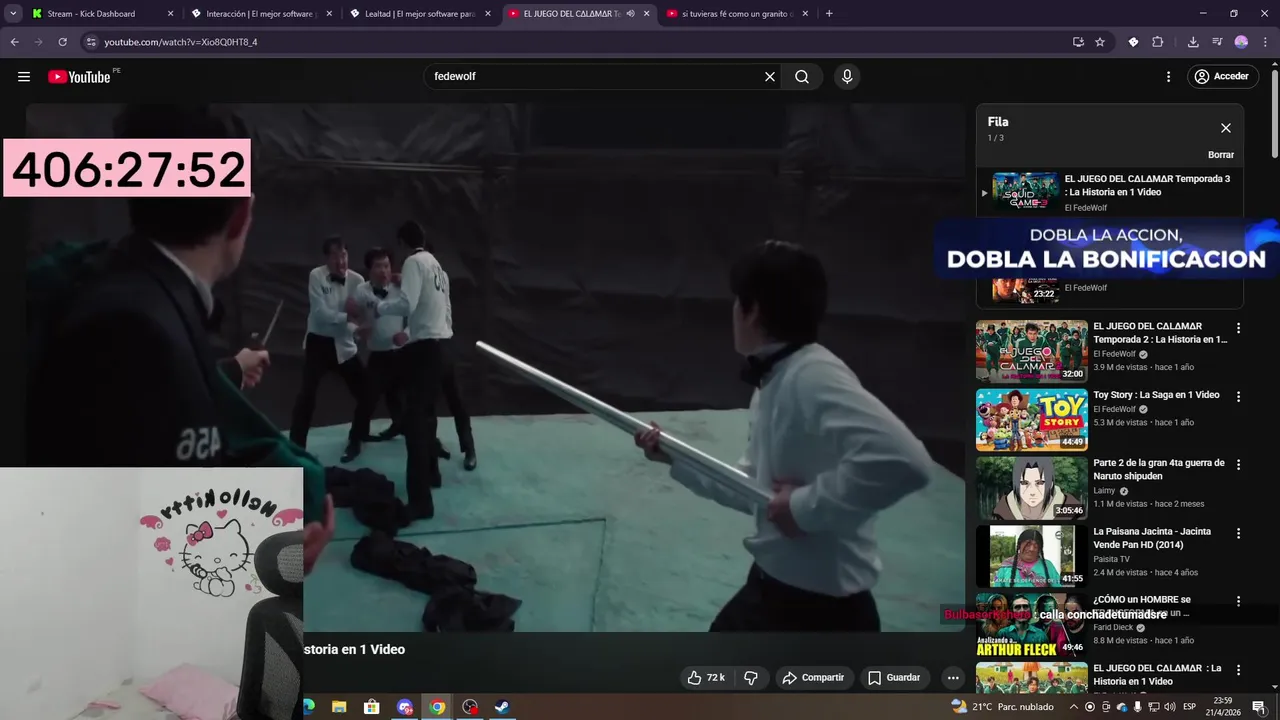The width and height of the screenshot is (1280, 720).
Task: Open the Windows notification center
Action: 1259,707
